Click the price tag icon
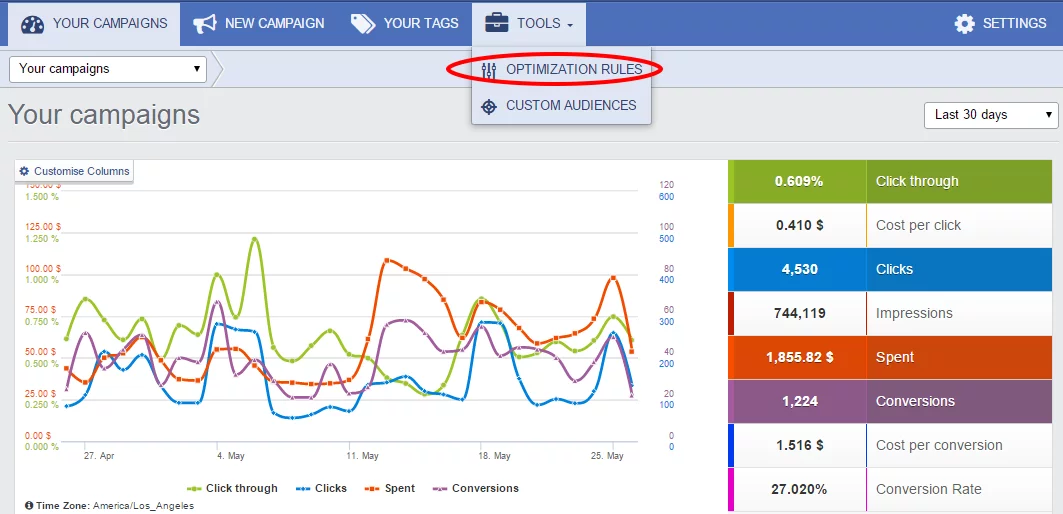This screenshot has width=1063, height=514. (363, 24)
